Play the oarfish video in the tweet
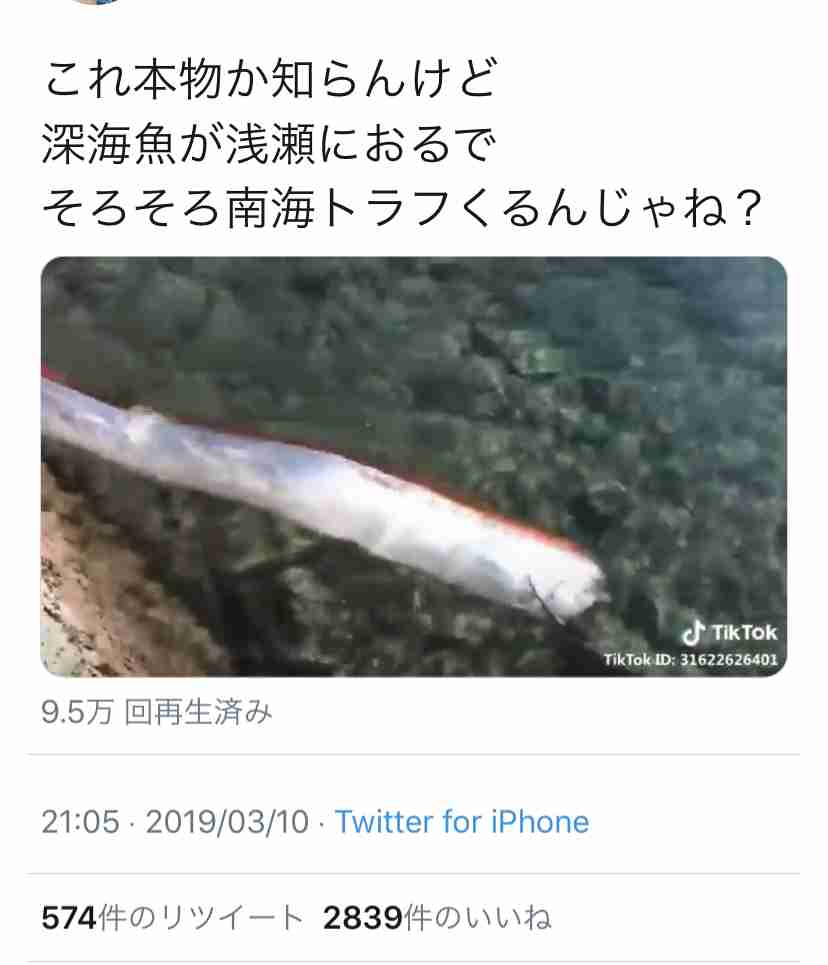This screenshot has height=965, width=828. pos(414,466)
